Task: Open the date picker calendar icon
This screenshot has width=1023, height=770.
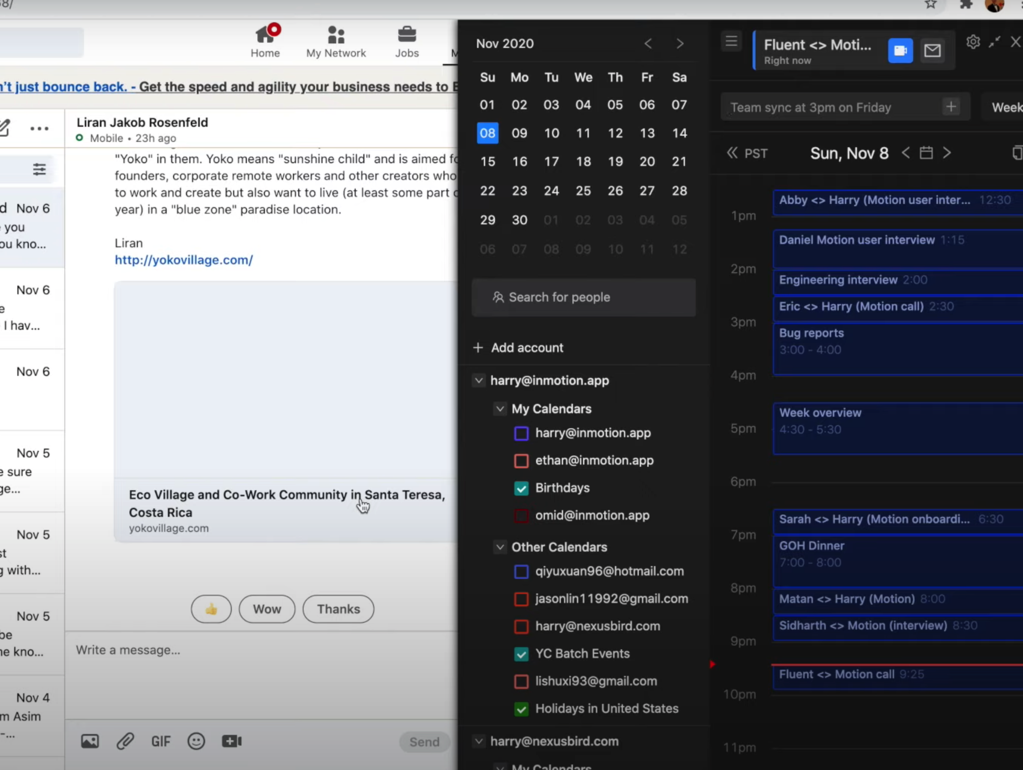Action: 926,153
